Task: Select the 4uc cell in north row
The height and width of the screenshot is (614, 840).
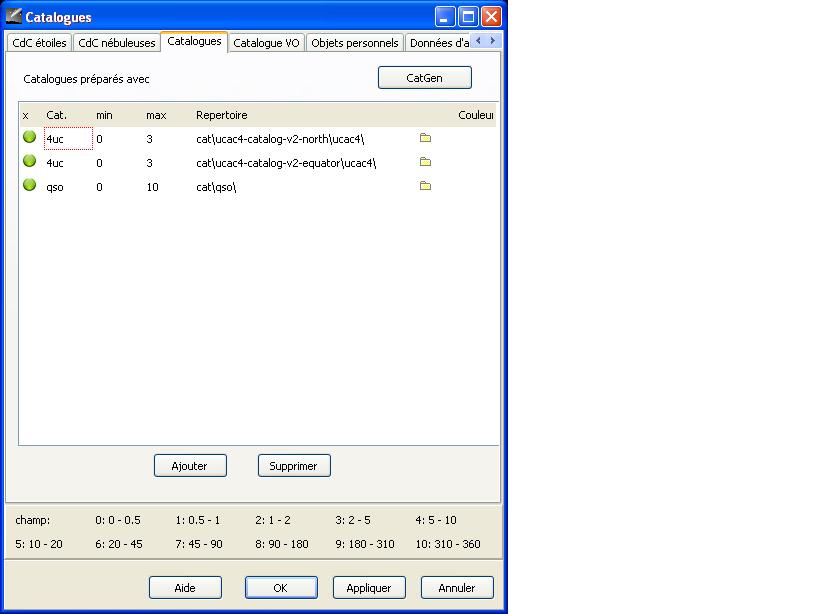Action: click(68, 139)
